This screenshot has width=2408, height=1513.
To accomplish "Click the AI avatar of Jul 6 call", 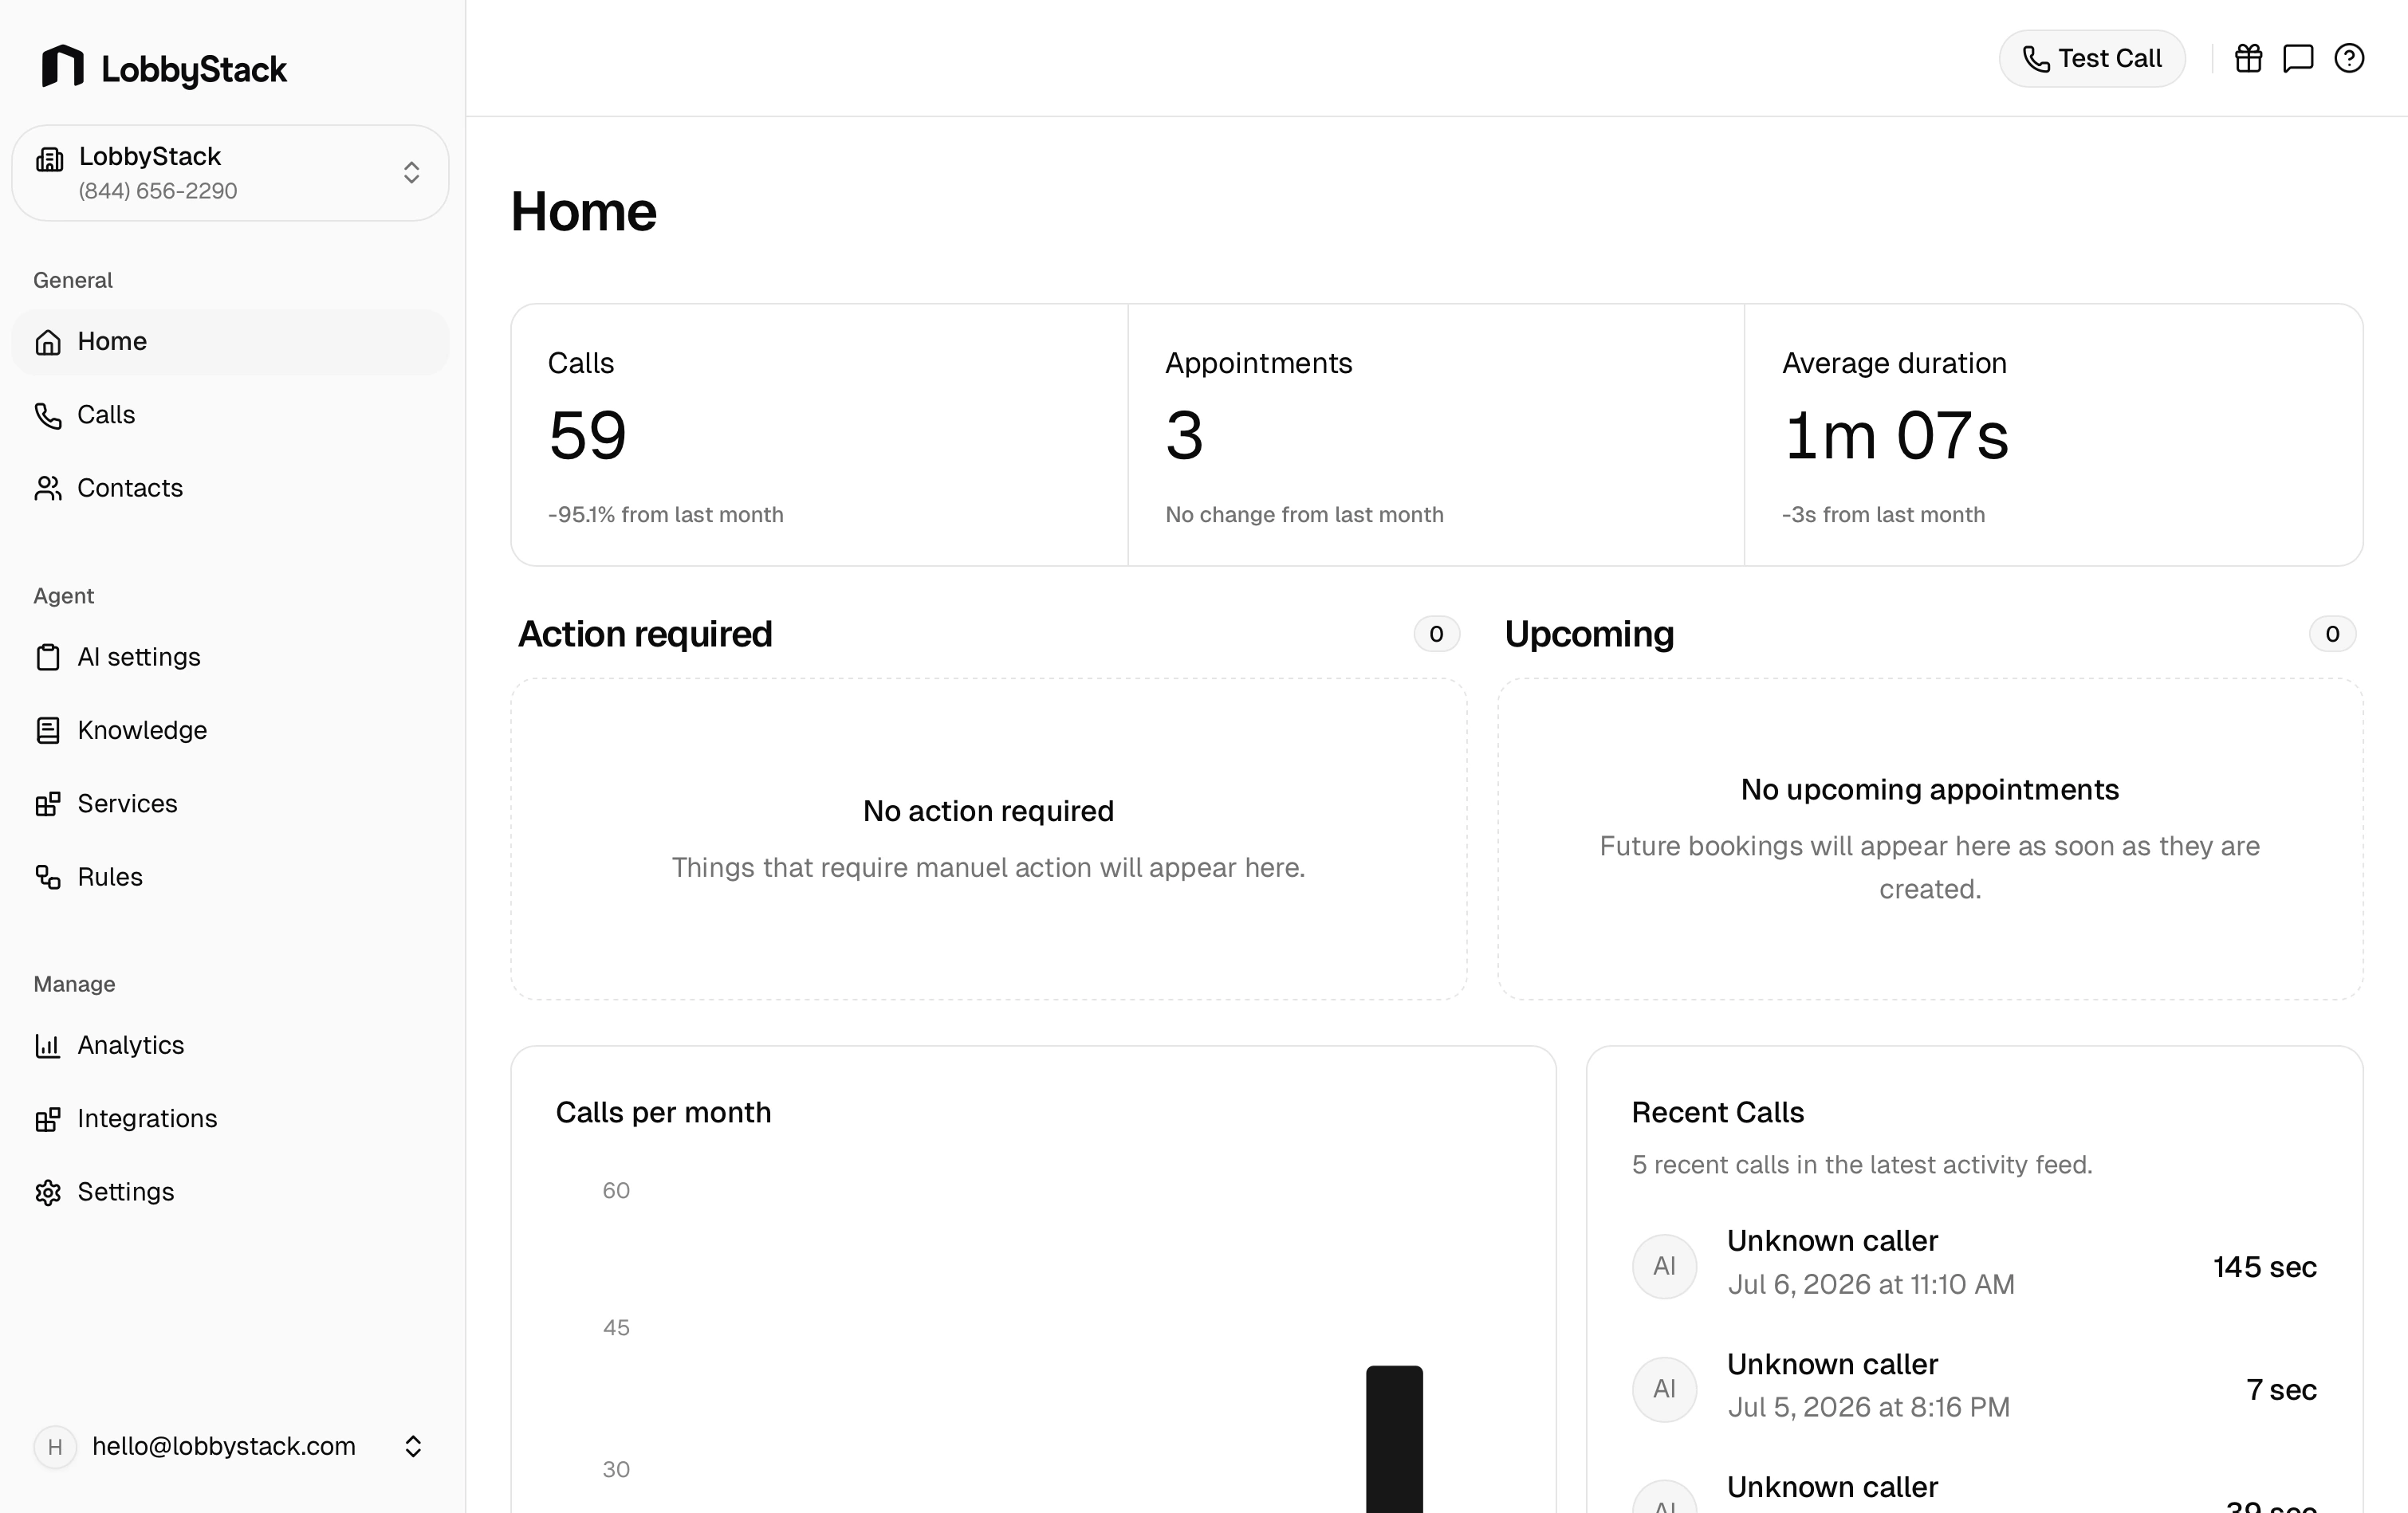I will coord(1664,1266).
